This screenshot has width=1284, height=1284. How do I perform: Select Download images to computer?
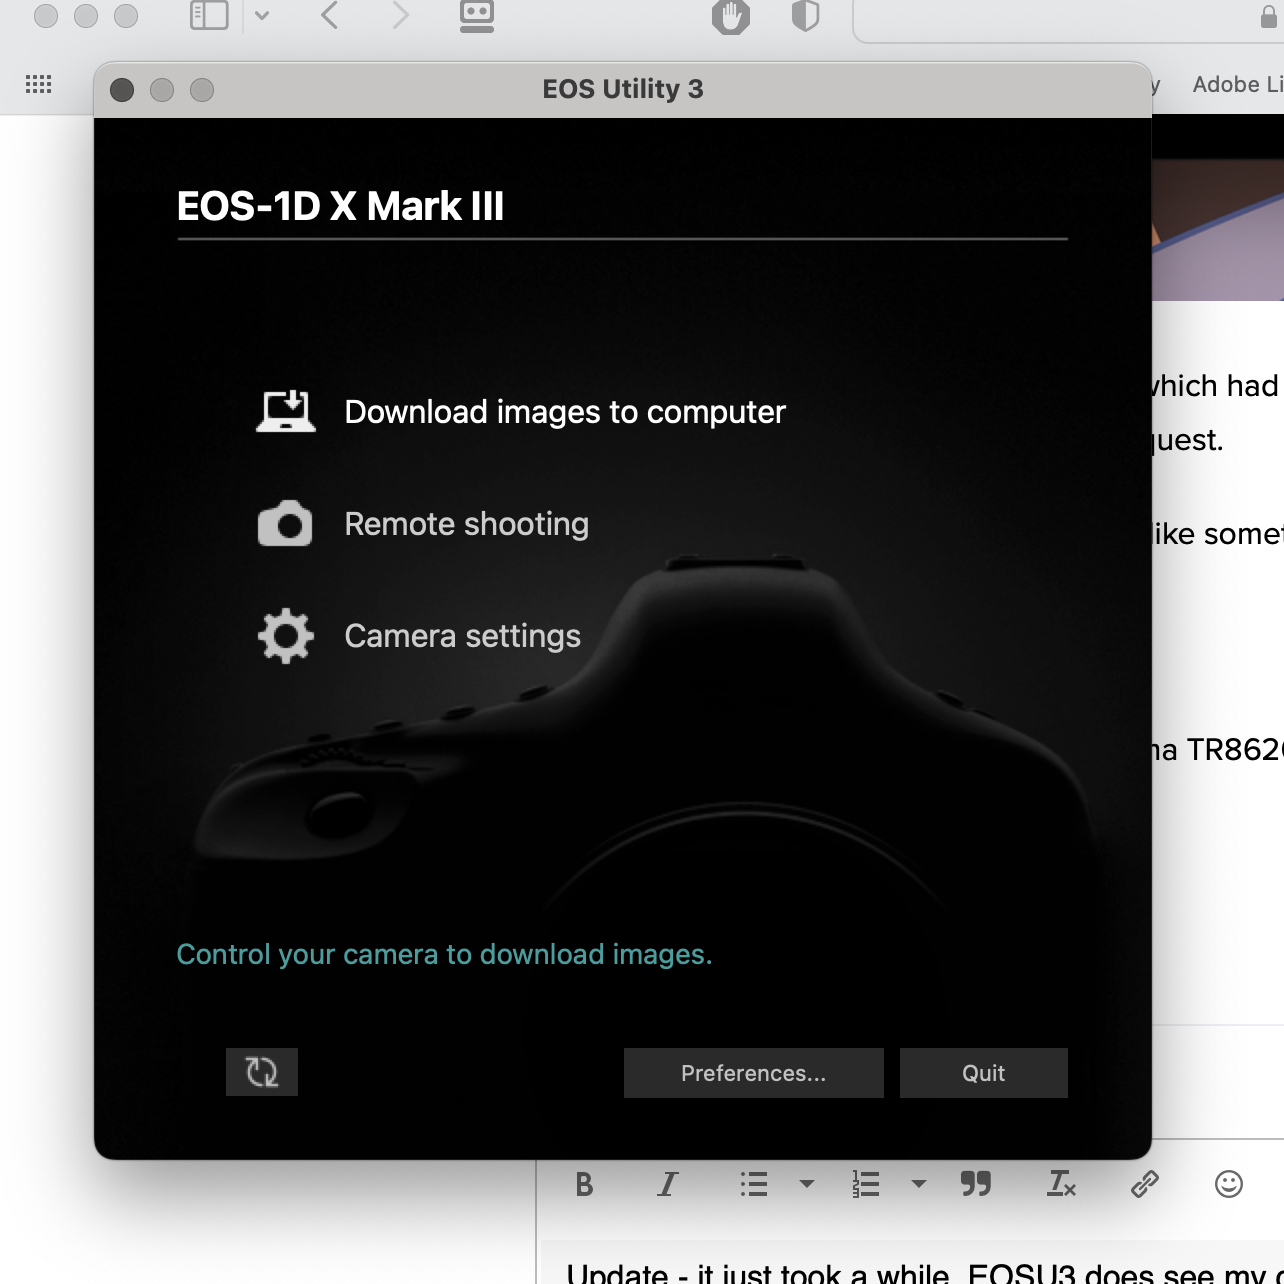(565, 412)
